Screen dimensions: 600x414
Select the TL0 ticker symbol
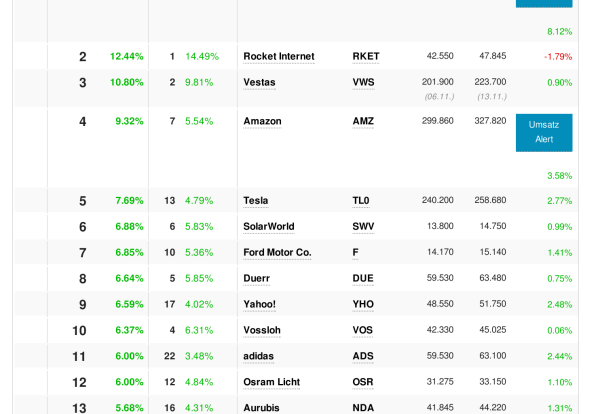361,201
